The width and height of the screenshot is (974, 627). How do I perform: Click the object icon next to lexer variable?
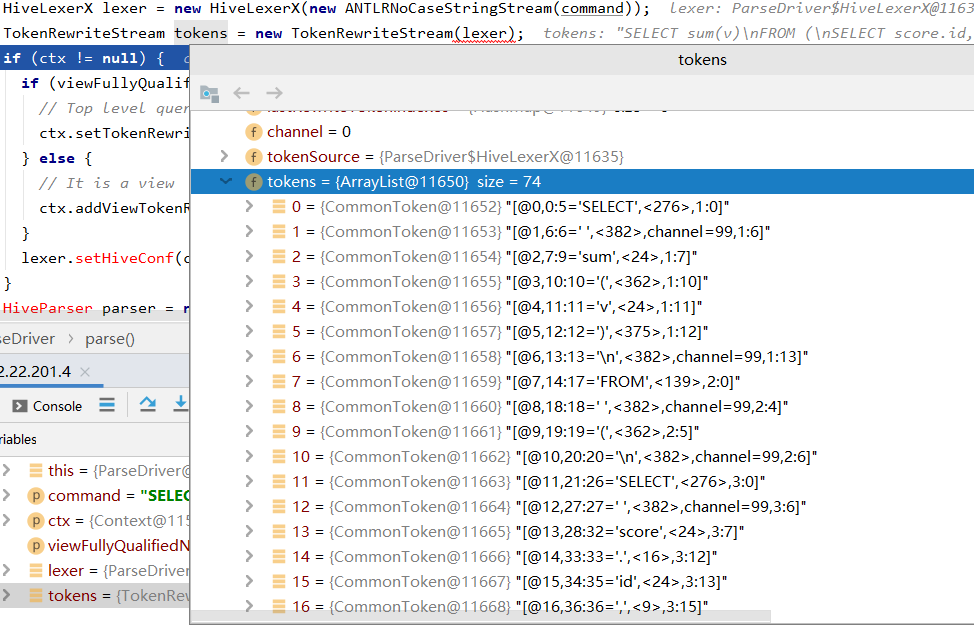(36, 570)
